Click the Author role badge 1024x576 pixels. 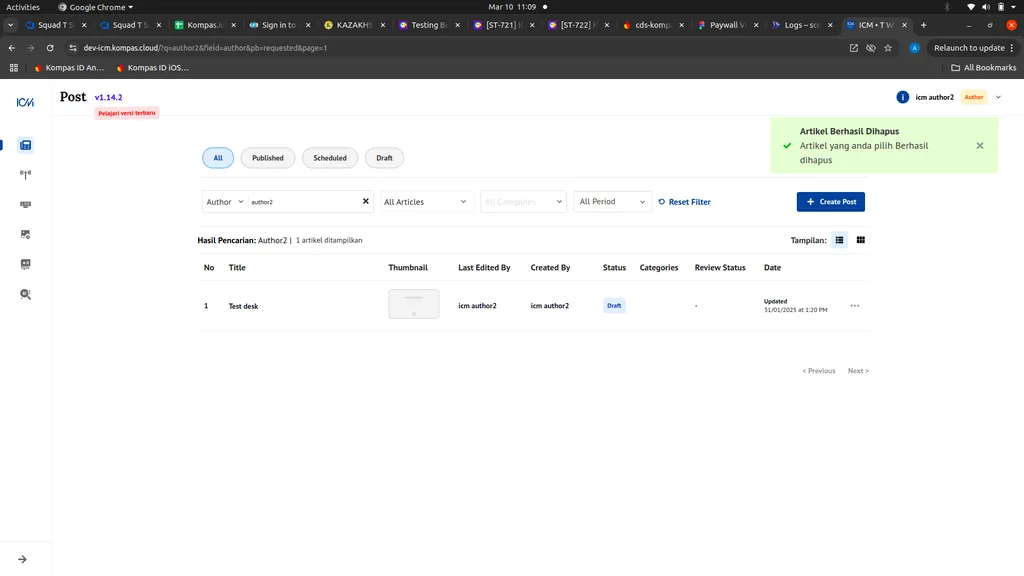click(x=974, y=97)
